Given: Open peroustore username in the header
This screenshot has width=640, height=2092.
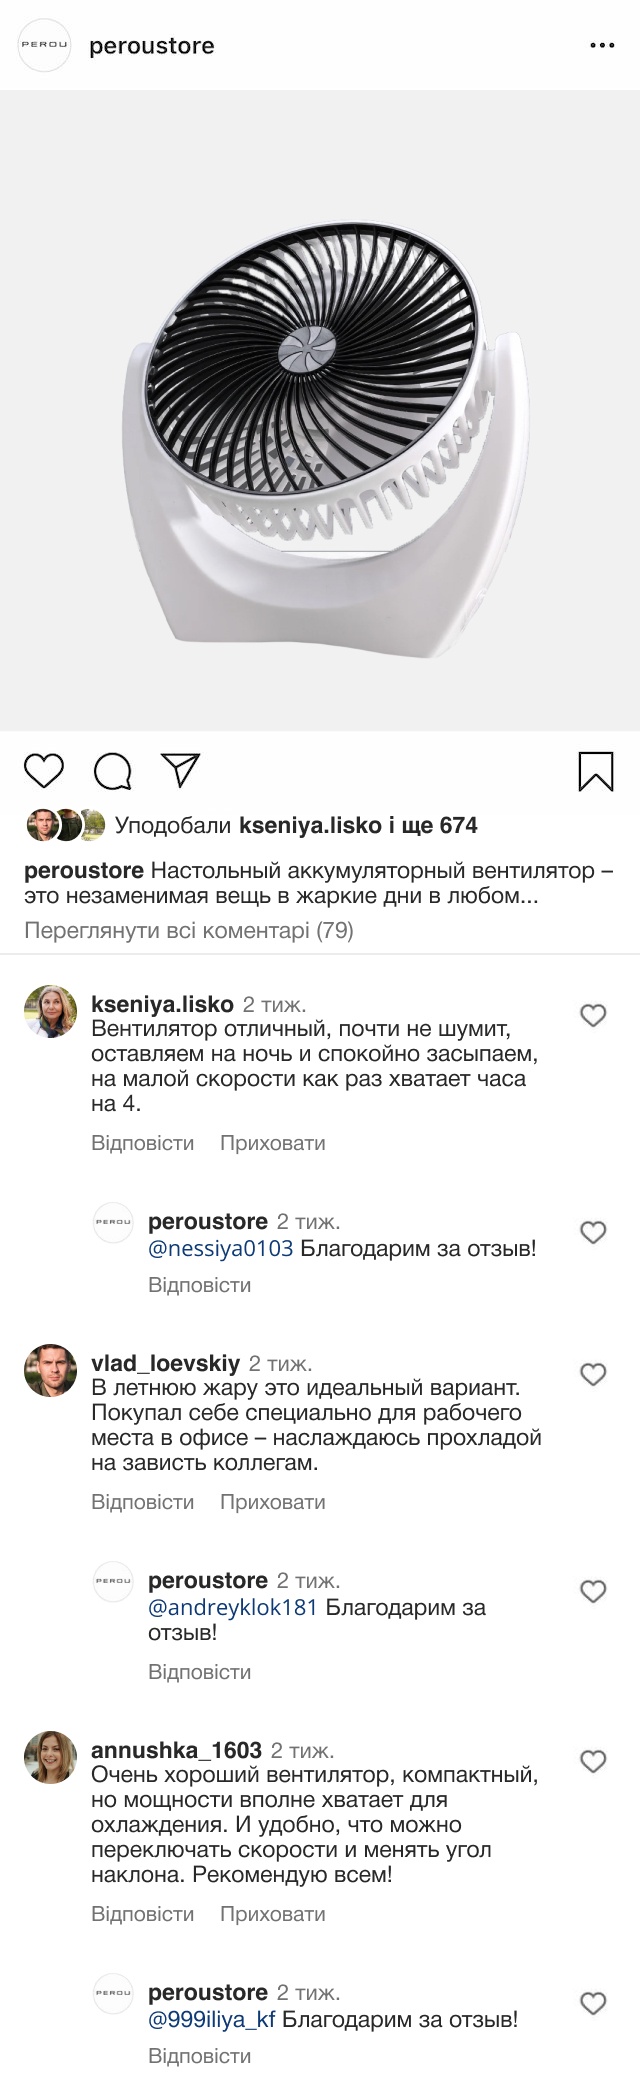Looking at the screenshot, I should point(152,46).
